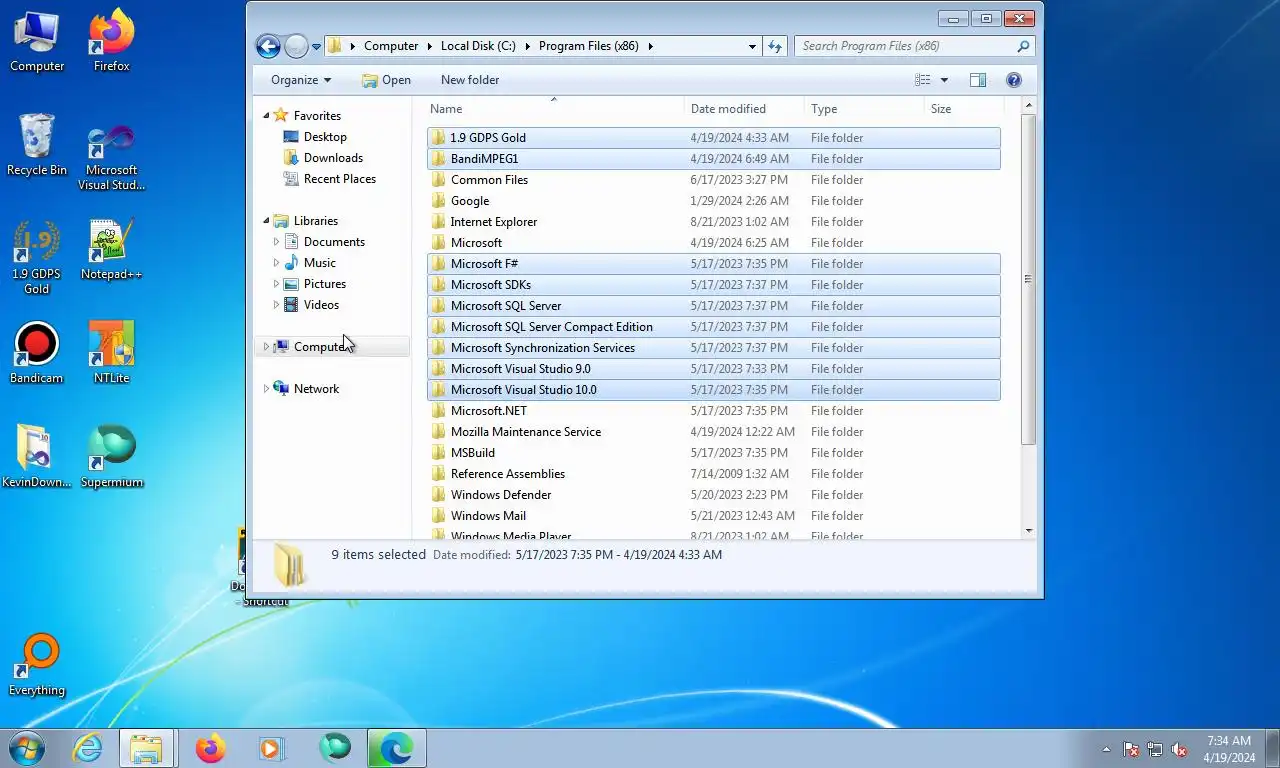Sort by the Date modified column header
The image size is (1280, 768).
pos(745,109)
